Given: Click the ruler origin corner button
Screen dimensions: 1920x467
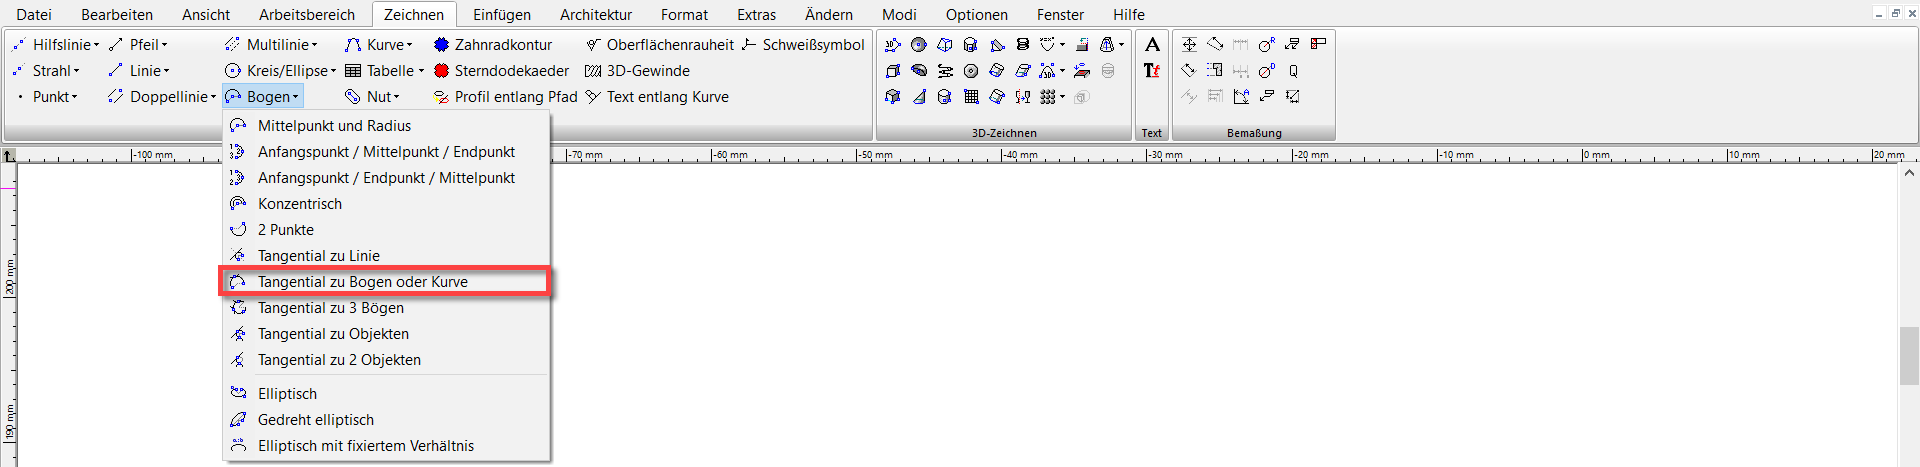Looking at the screenshot, I should point(8,155).
